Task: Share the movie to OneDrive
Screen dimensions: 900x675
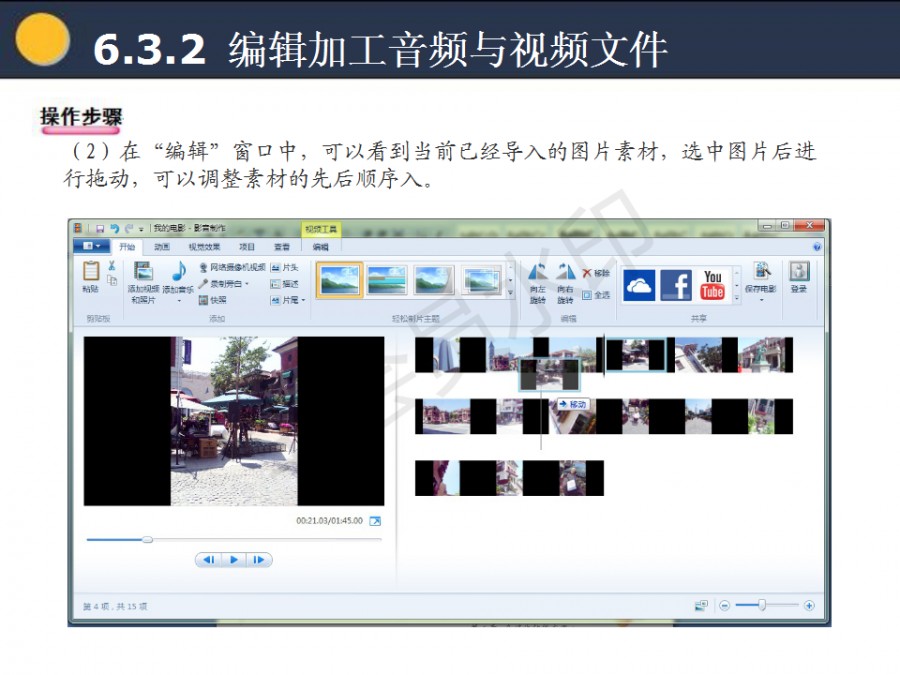Action: (x=640, y=286)
